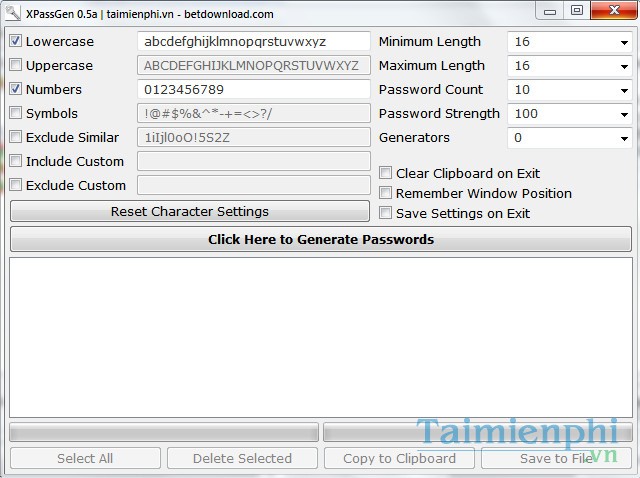Enable Remember Window Position
This screenshot has height=478, width=640.
coord(386,194)
